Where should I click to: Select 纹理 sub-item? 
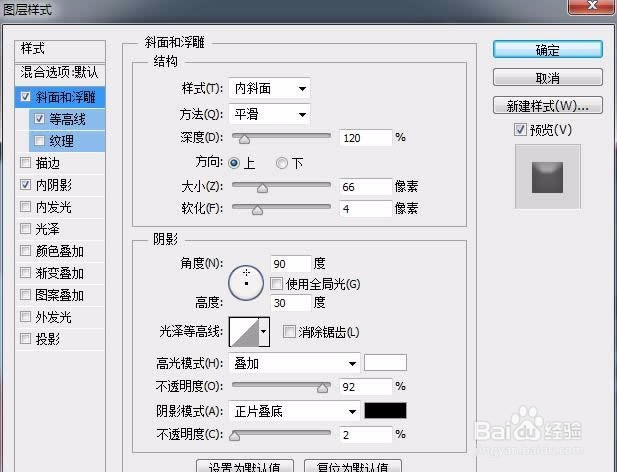tap(67, 141)
